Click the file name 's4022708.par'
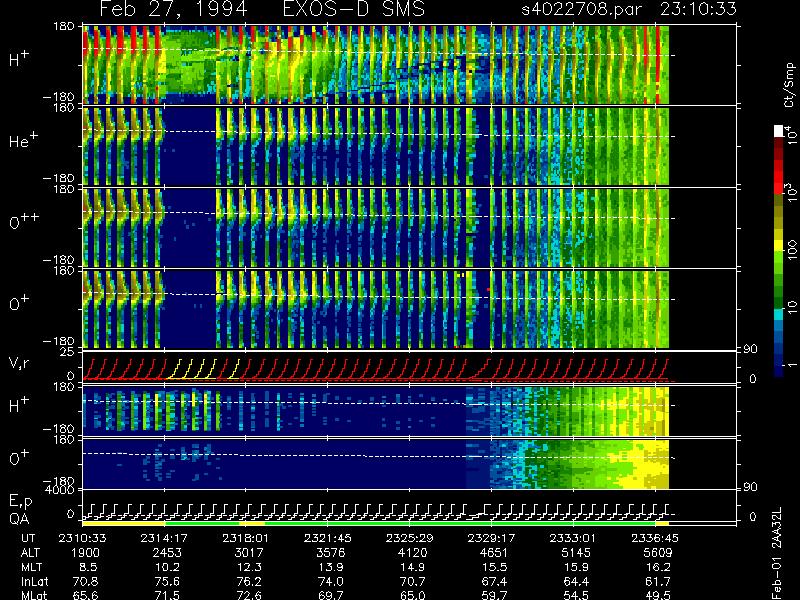Image resolution: width=800 pixels, height=600 pixels. coord(582,9)
